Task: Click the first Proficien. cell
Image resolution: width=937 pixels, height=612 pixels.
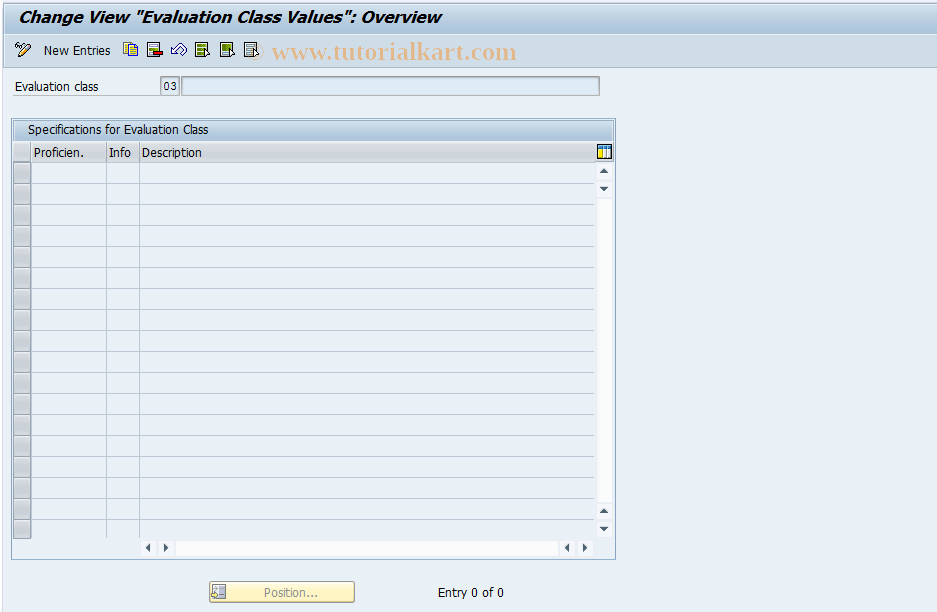Action: [x=69, y=173]
